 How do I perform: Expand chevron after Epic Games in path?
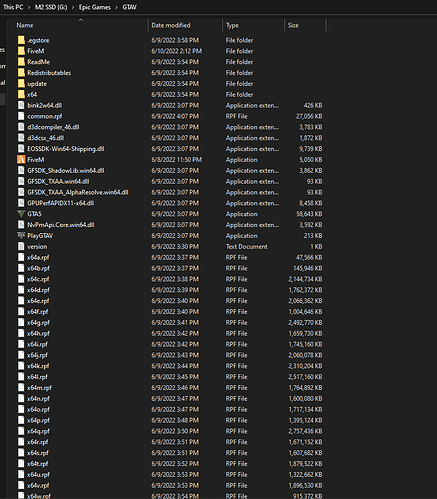click(117, 7)
